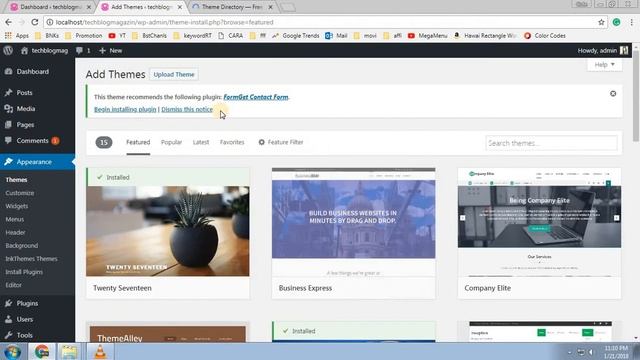Open the Apps bookmarks shortcut
Screen dimensions: 640x360
click(17, 36)
